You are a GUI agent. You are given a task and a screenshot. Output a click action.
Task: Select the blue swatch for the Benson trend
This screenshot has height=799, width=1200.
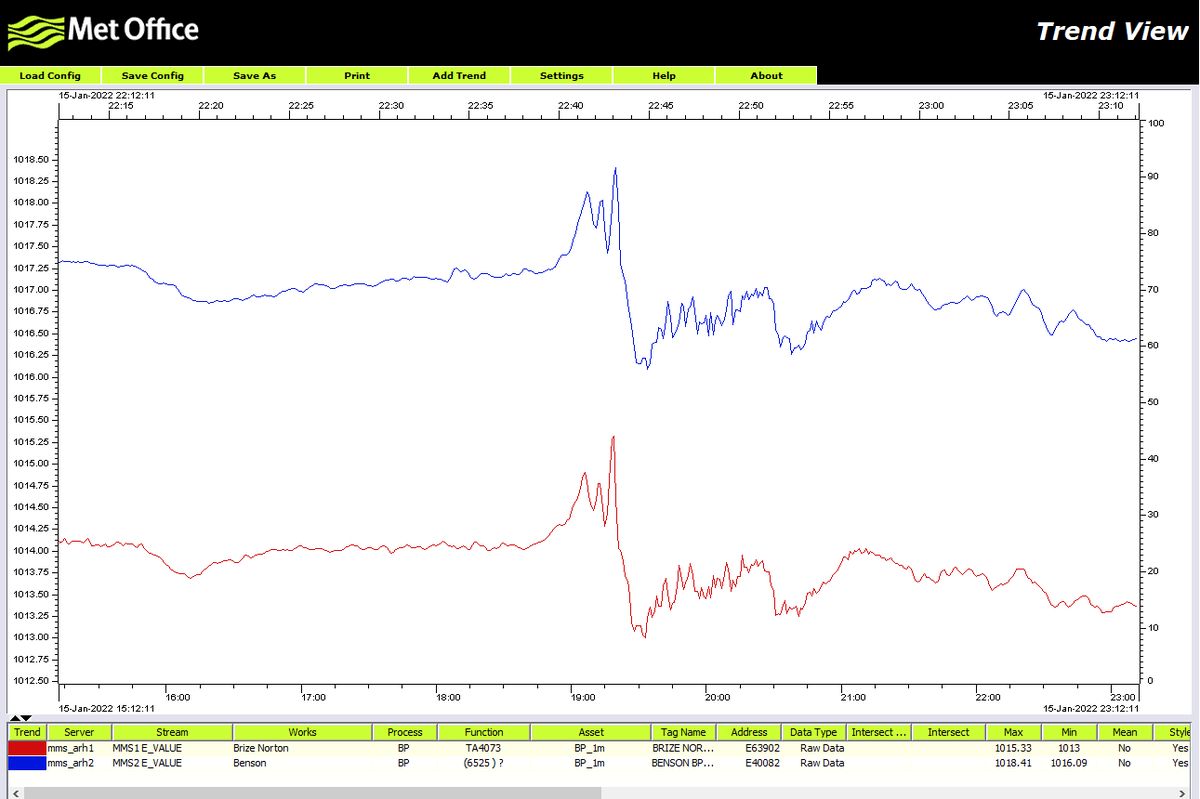pos(27,763)
